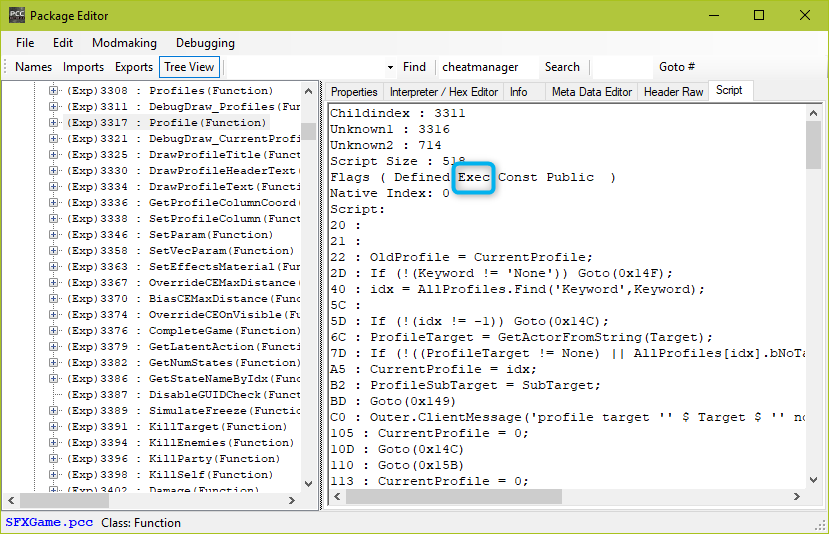829x534 pixels.
Task: Click the script panel vertical scrollbar
Action: 813,300
